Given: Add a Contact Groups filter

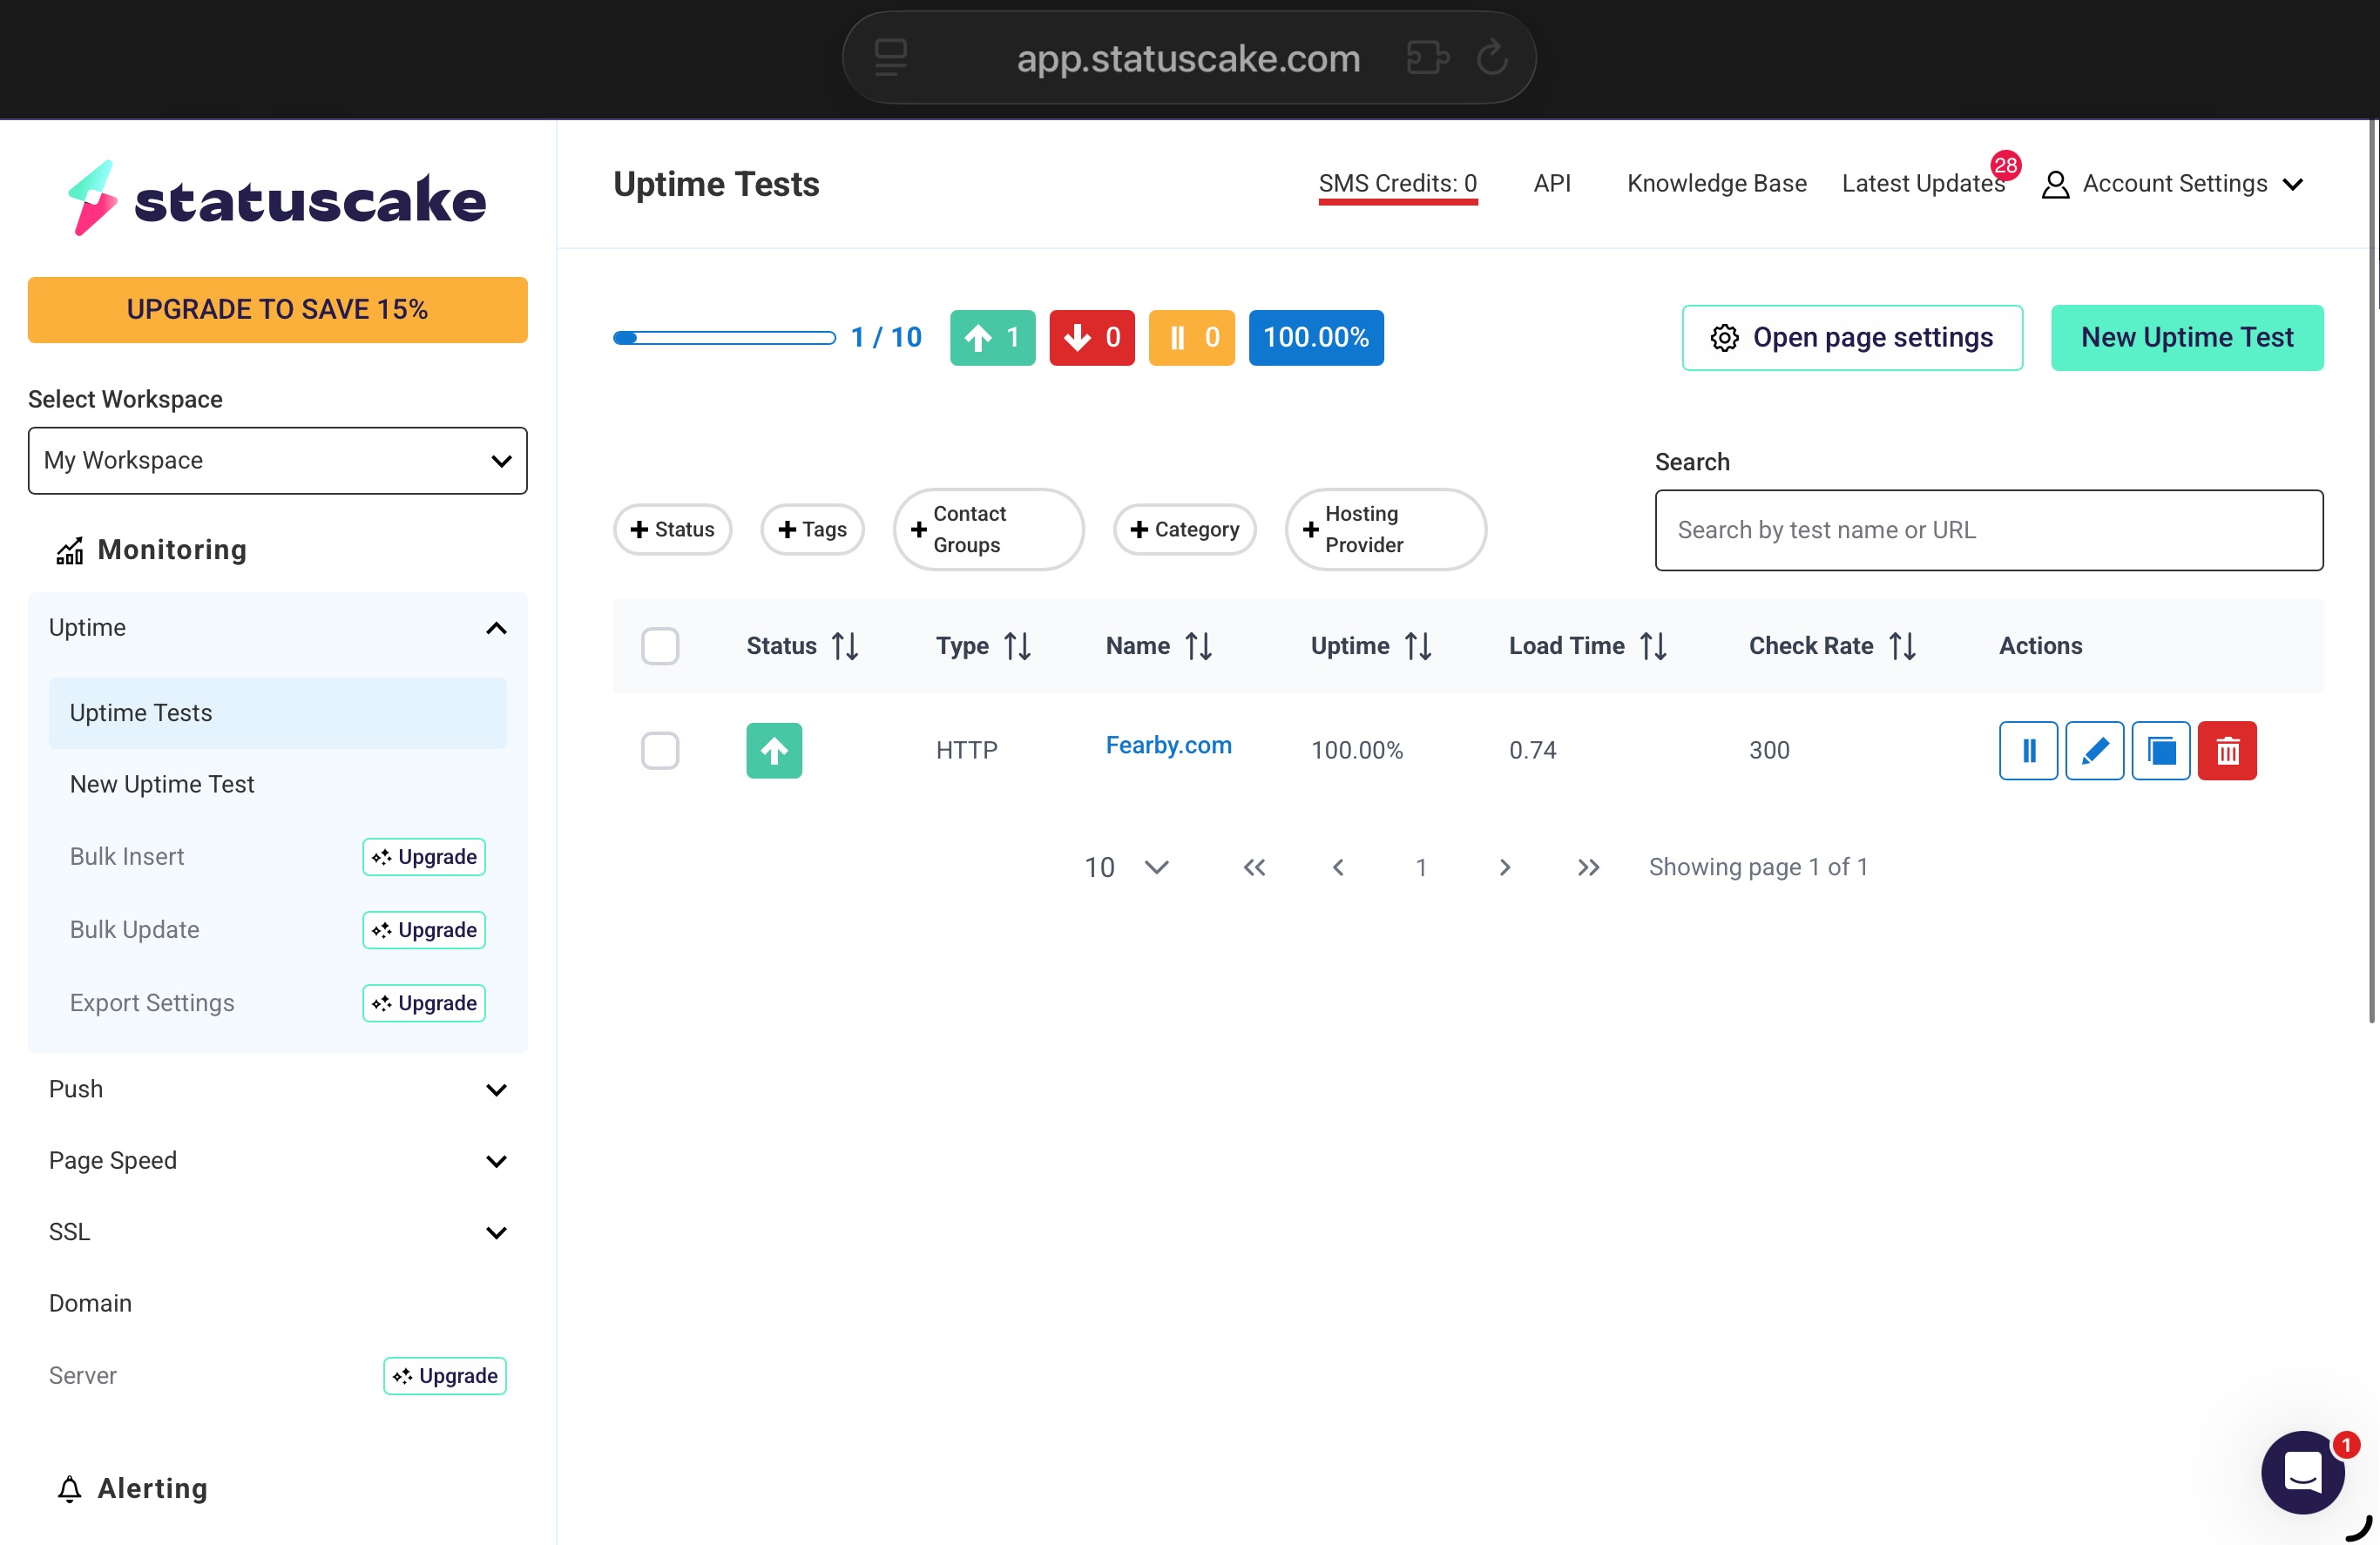Looking at the screenshot, I should tap(988, 529).
